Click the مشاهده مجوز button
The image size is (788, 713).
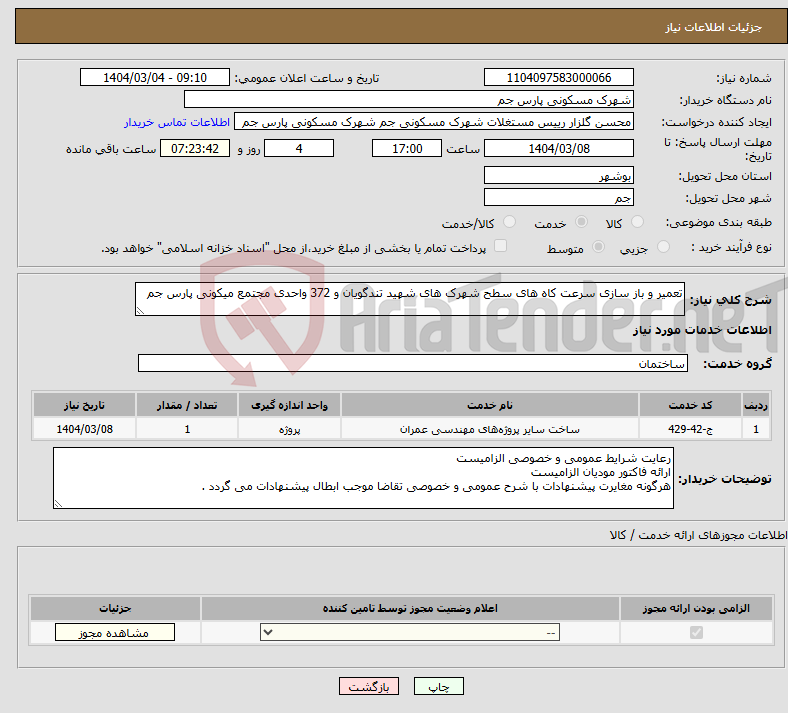[115, 632]
